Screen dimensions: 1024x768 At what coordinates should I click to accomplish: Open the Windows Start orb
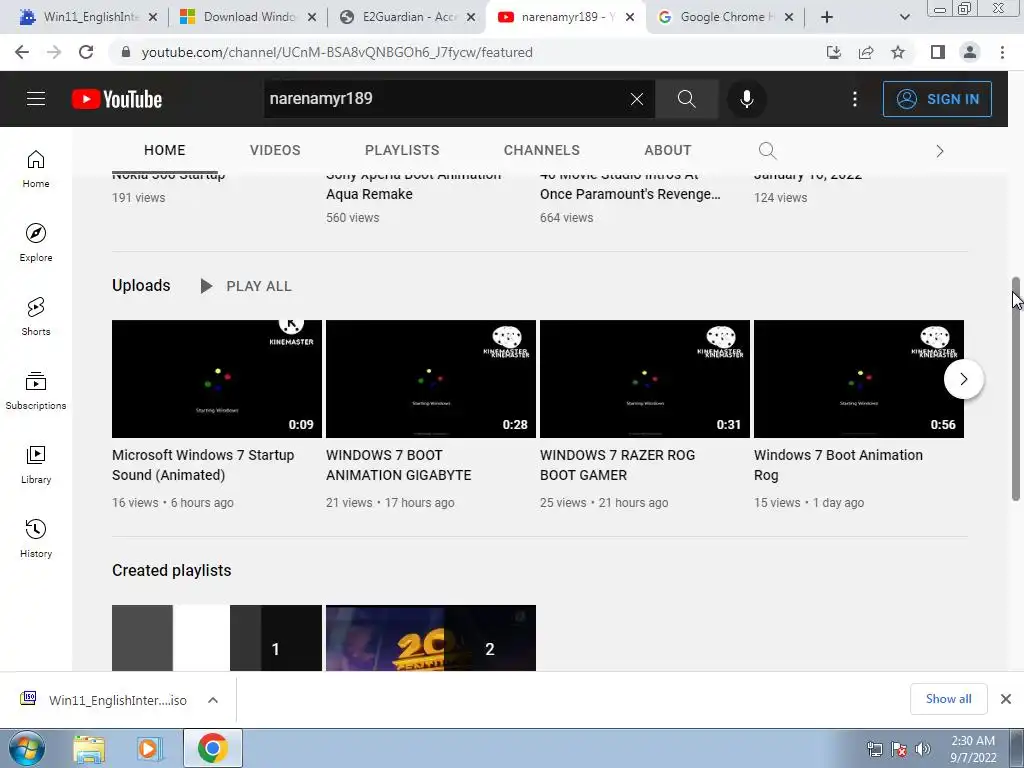tap(26, 748)
